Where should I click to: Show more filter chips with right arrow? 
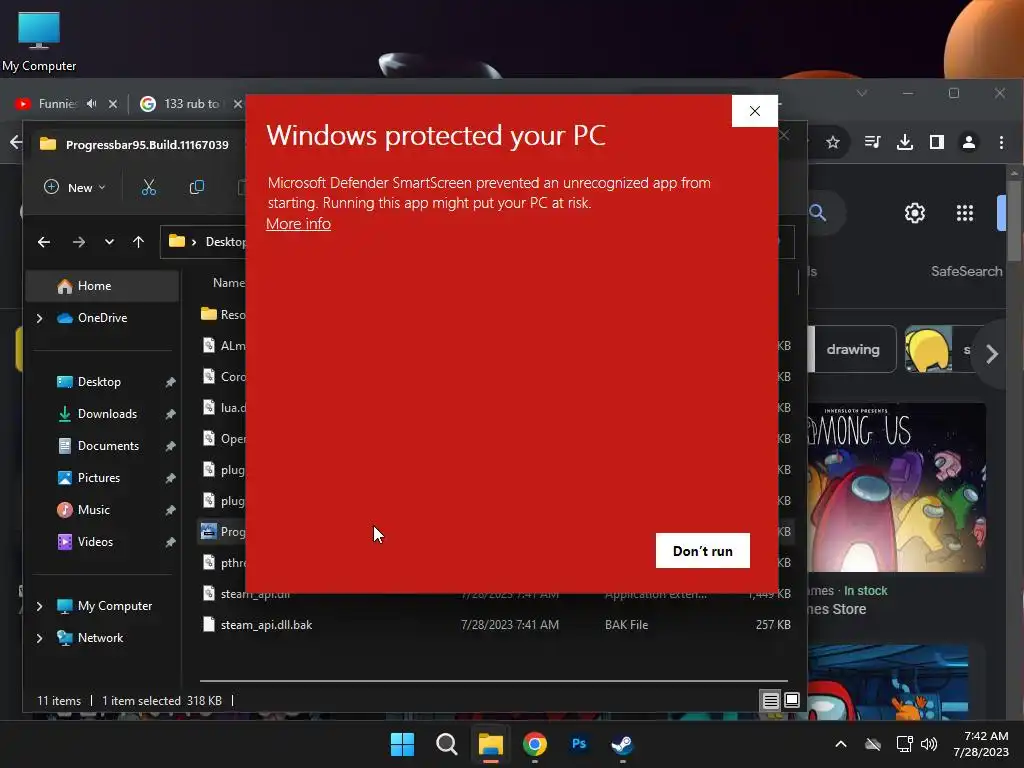pyautogui.click(x=992, y=354)
